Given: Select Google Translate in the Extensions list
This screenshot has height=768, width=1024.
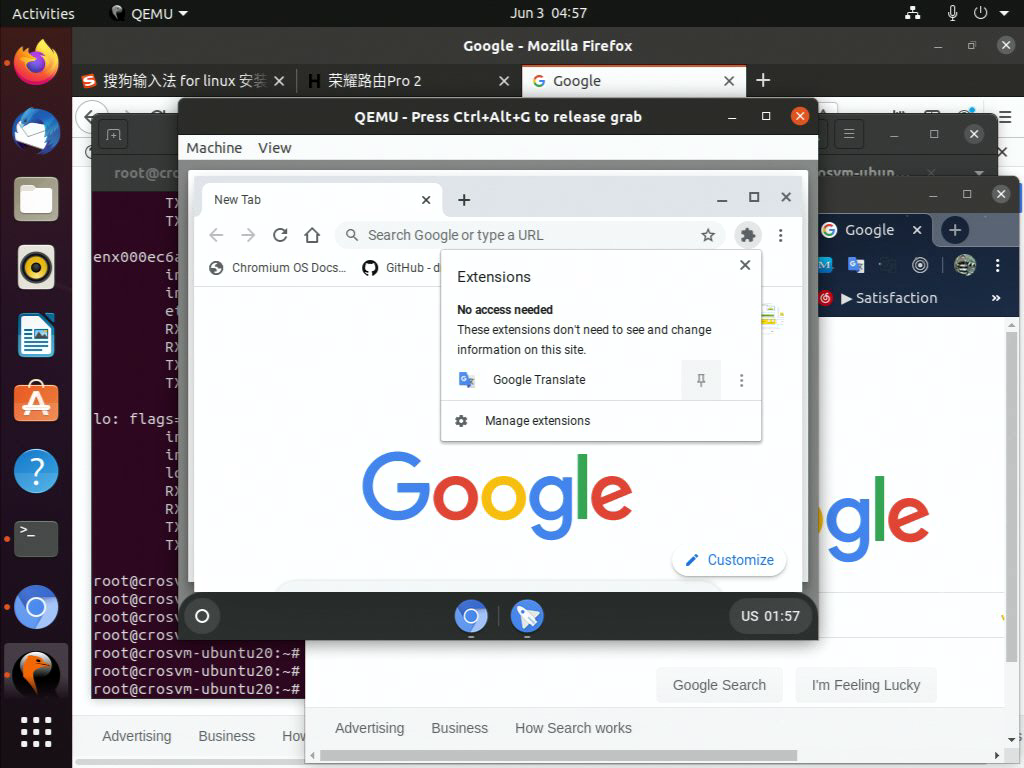Looking at the screenshot, I should point(539,380).
